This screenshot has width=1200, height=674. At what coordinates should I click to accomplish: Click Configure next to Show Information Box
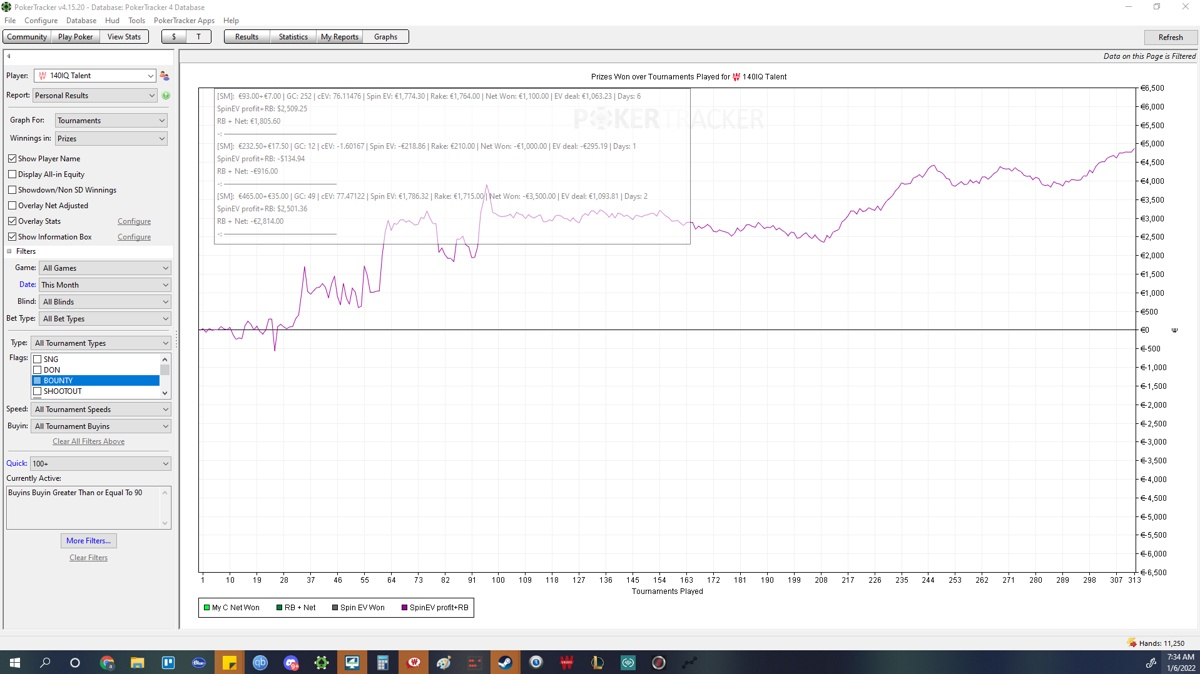(x=134, y=237)
